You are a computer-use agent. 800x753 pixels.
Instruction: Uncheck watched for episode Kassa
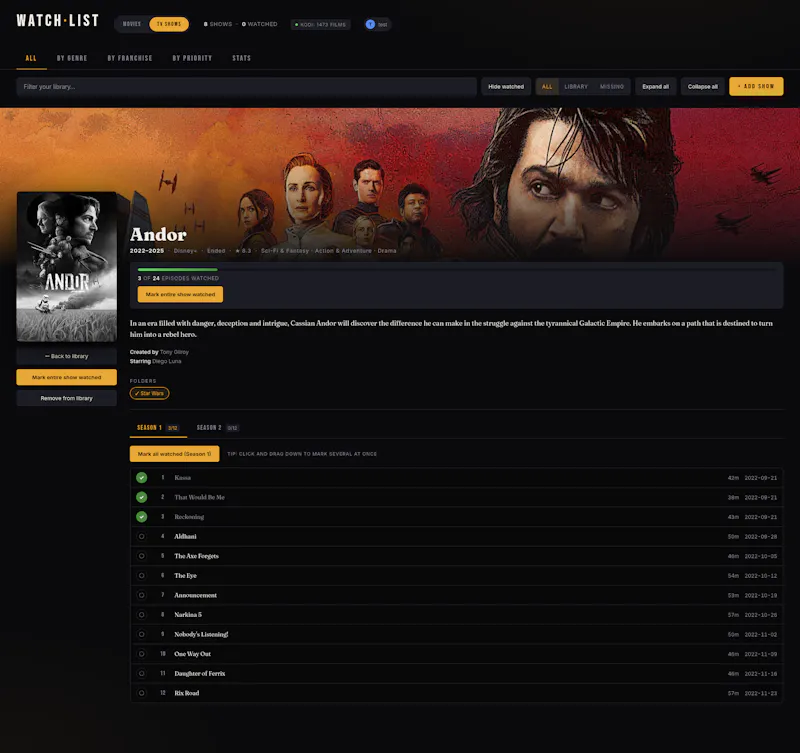[x=142, y=478]
